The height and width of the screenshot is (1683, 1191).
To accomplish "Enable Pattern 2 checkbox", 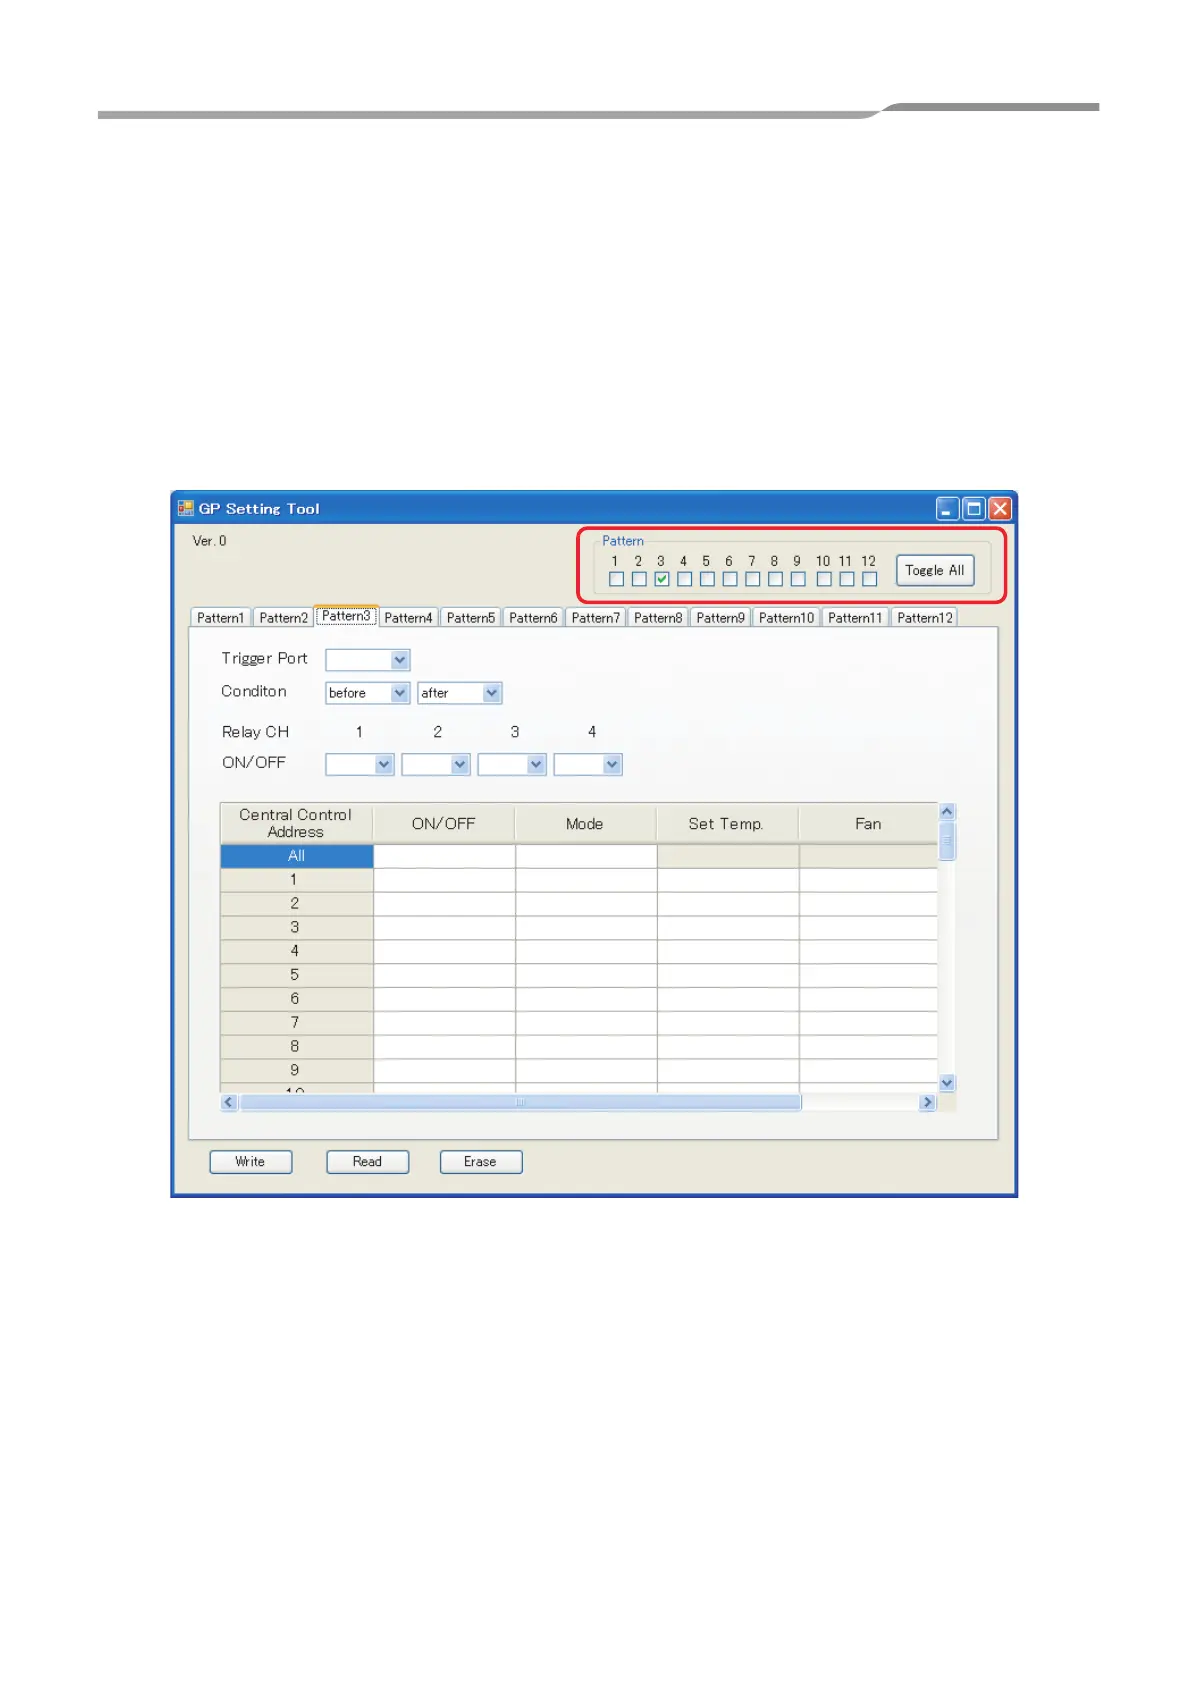I will [639, 579].
